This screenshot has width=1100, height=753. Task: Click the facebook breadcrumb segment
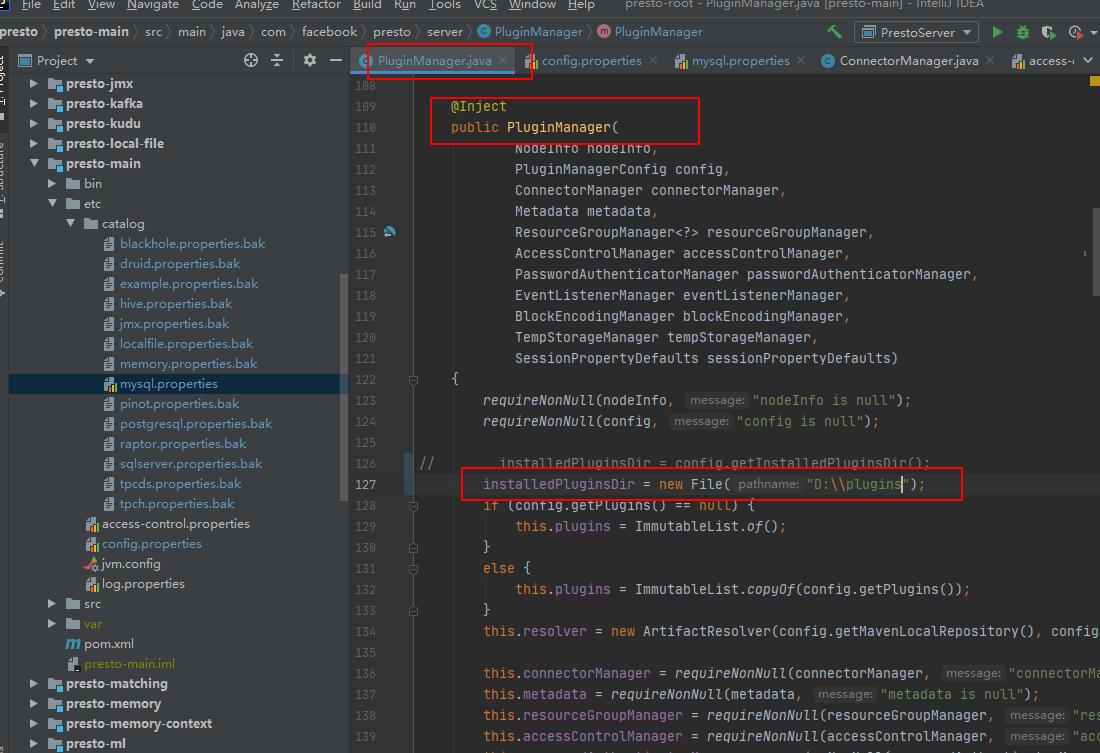(x=329, y=32)
